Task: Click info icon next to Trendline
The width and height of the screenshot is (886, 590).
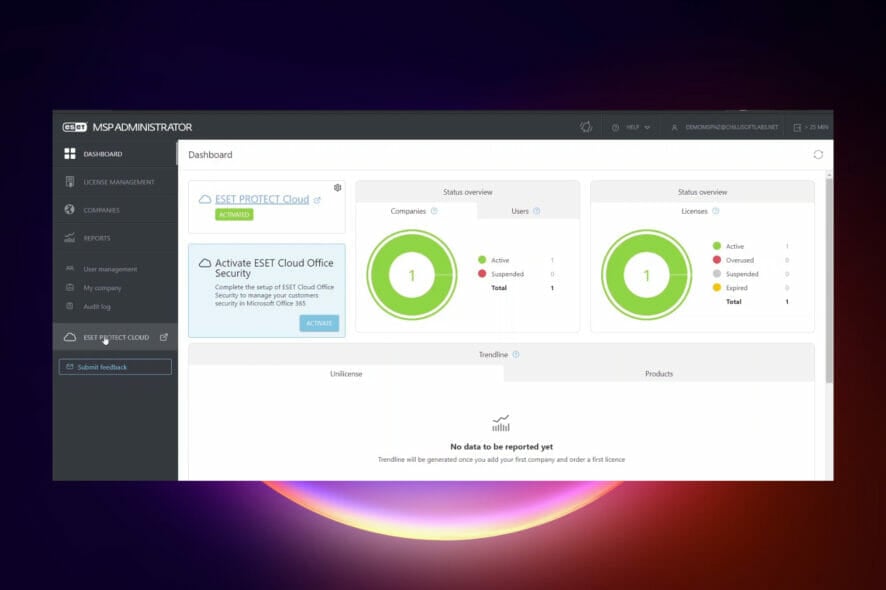Action: point(516,354)
